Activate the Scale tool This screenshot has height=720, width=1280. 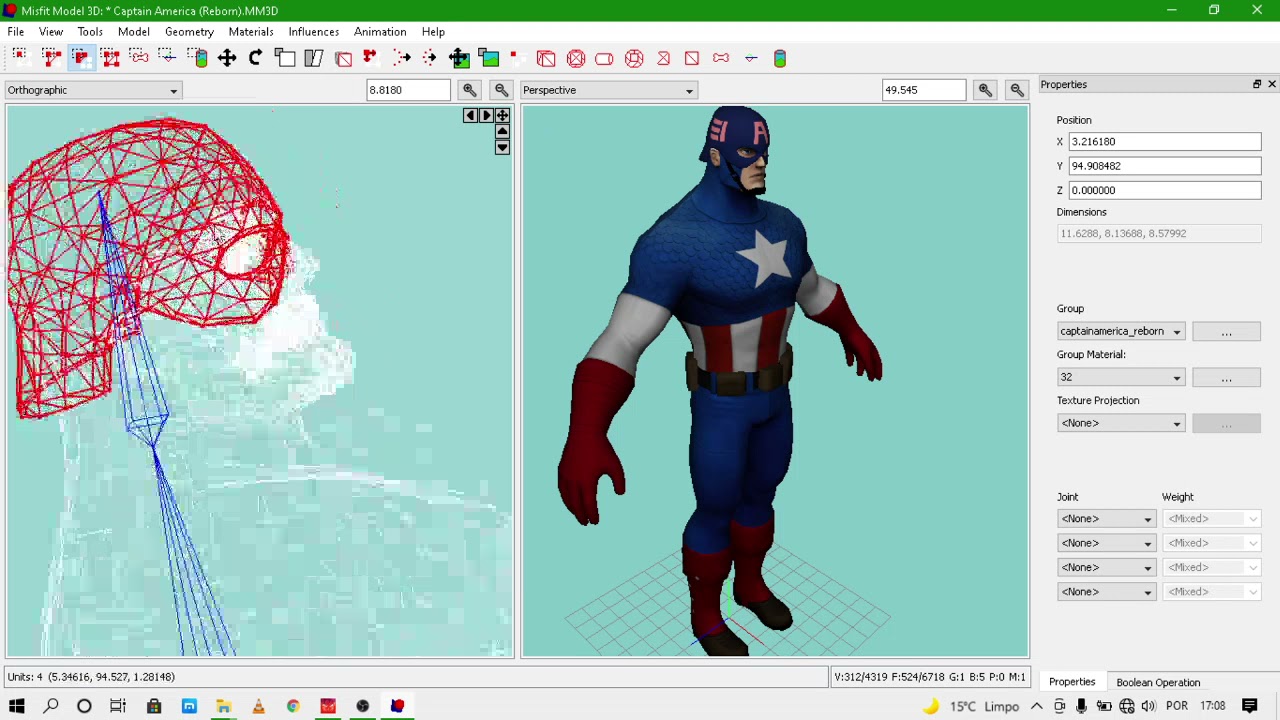point(285,58)
